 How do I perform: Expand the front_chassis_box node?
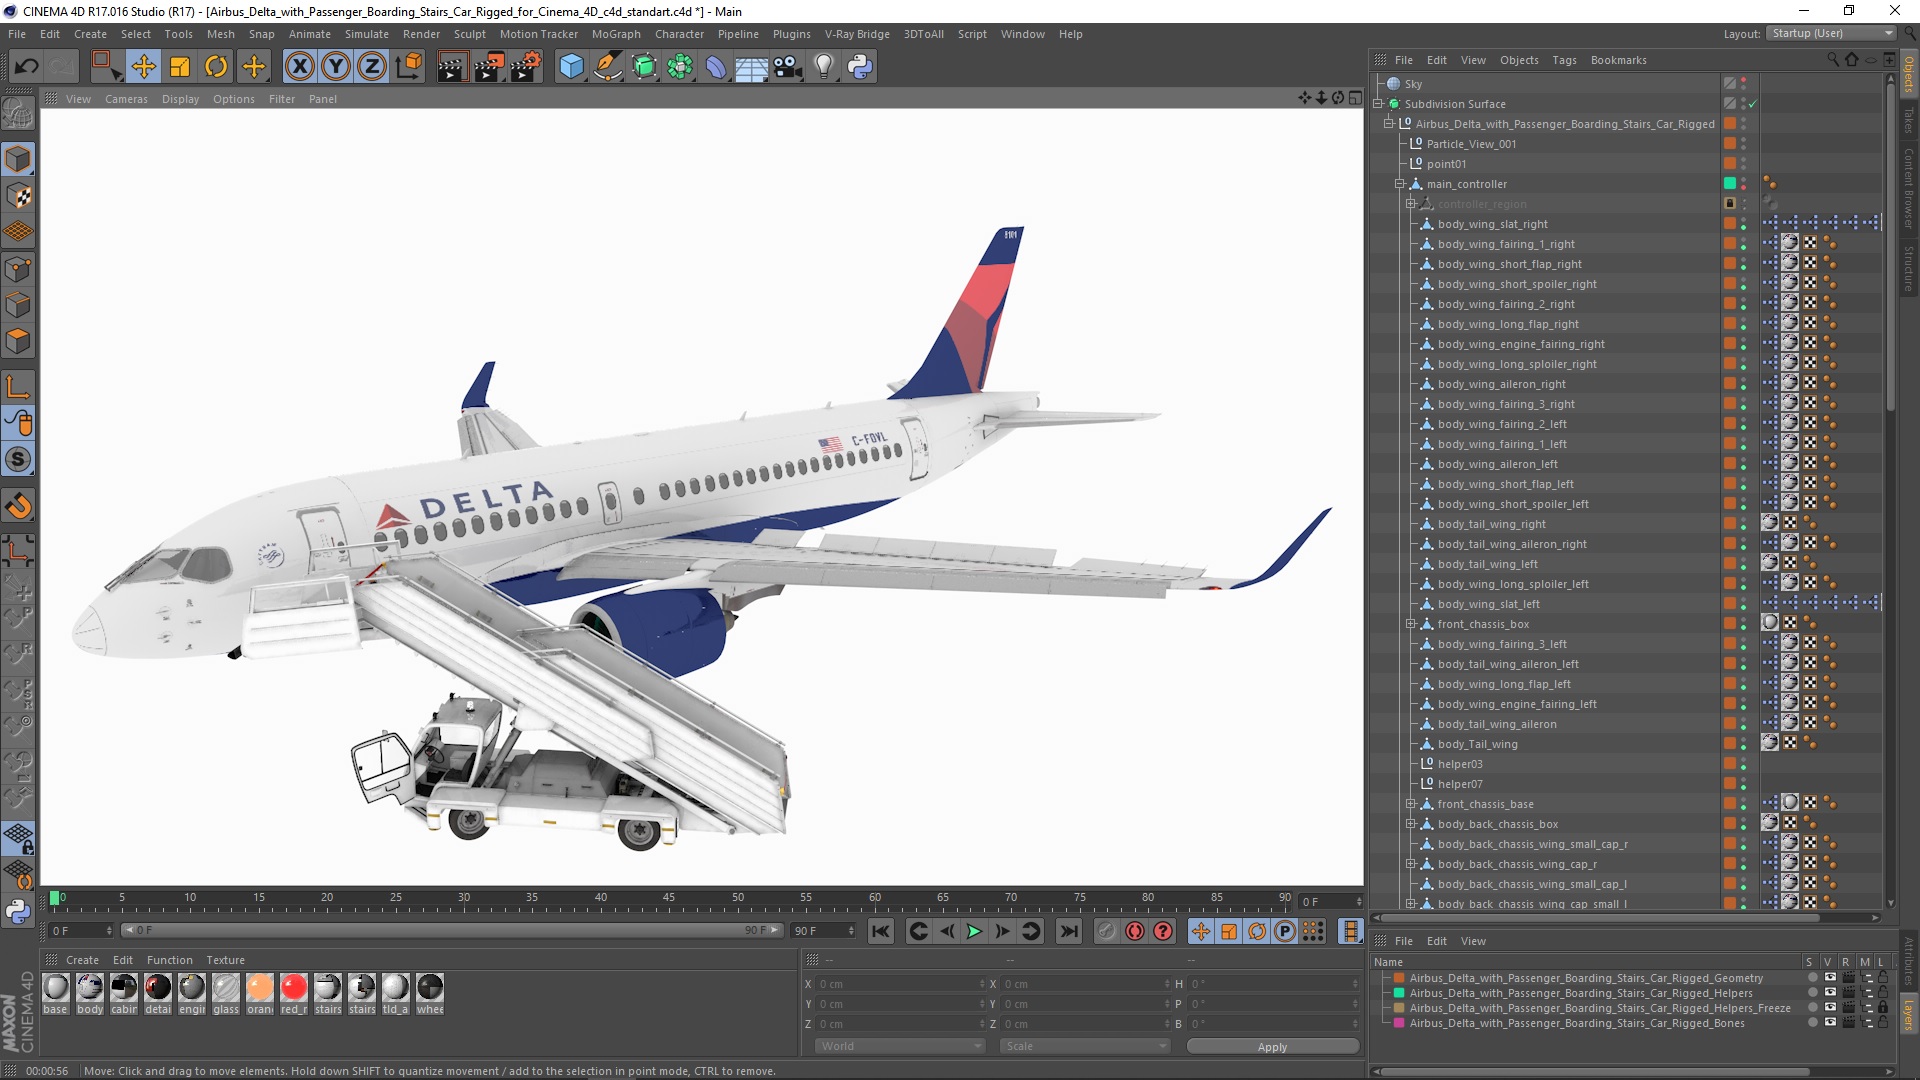(x=1411, y=624)
